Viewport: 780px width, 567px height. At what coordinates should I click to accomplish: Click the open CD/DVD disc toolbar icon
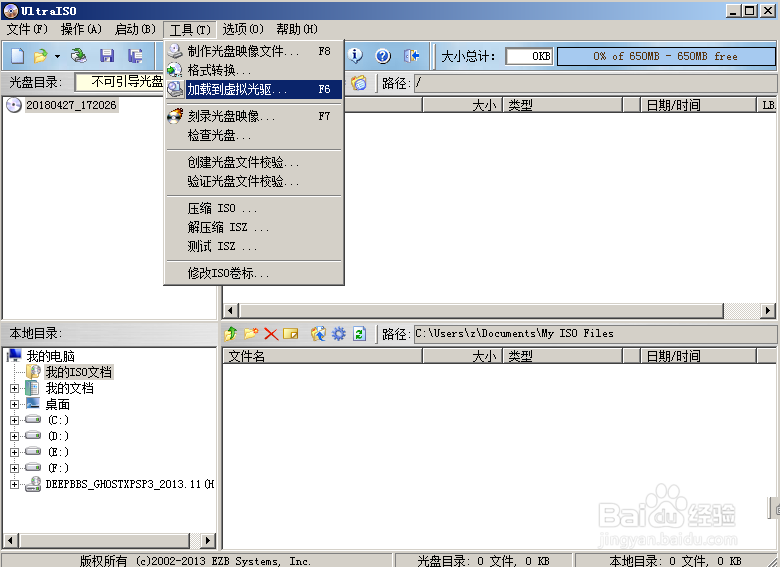79,56
